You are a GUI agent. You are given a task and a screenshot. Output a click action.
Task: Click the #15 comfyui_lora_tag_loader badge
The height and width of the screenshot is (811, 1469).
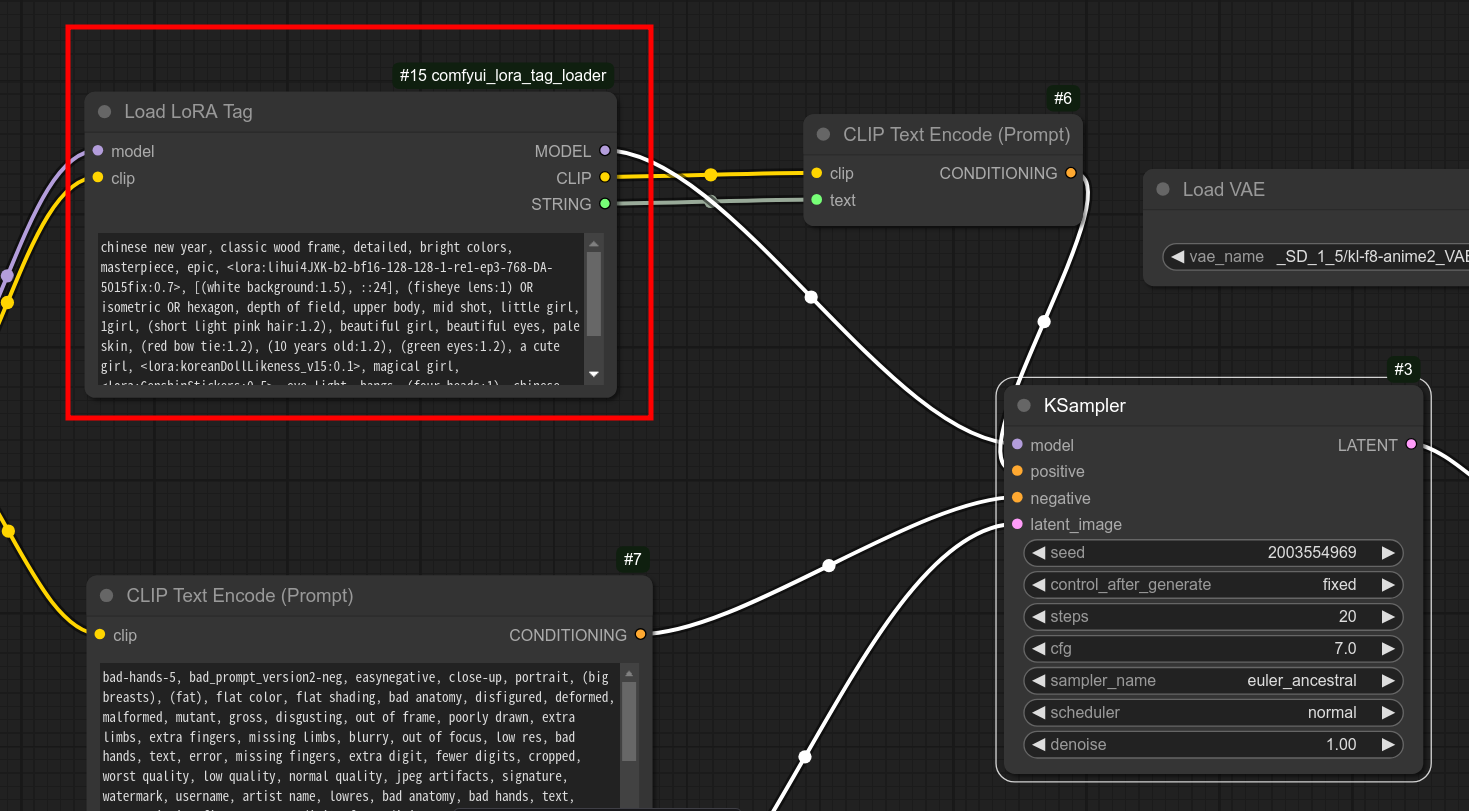pos(503,76)
